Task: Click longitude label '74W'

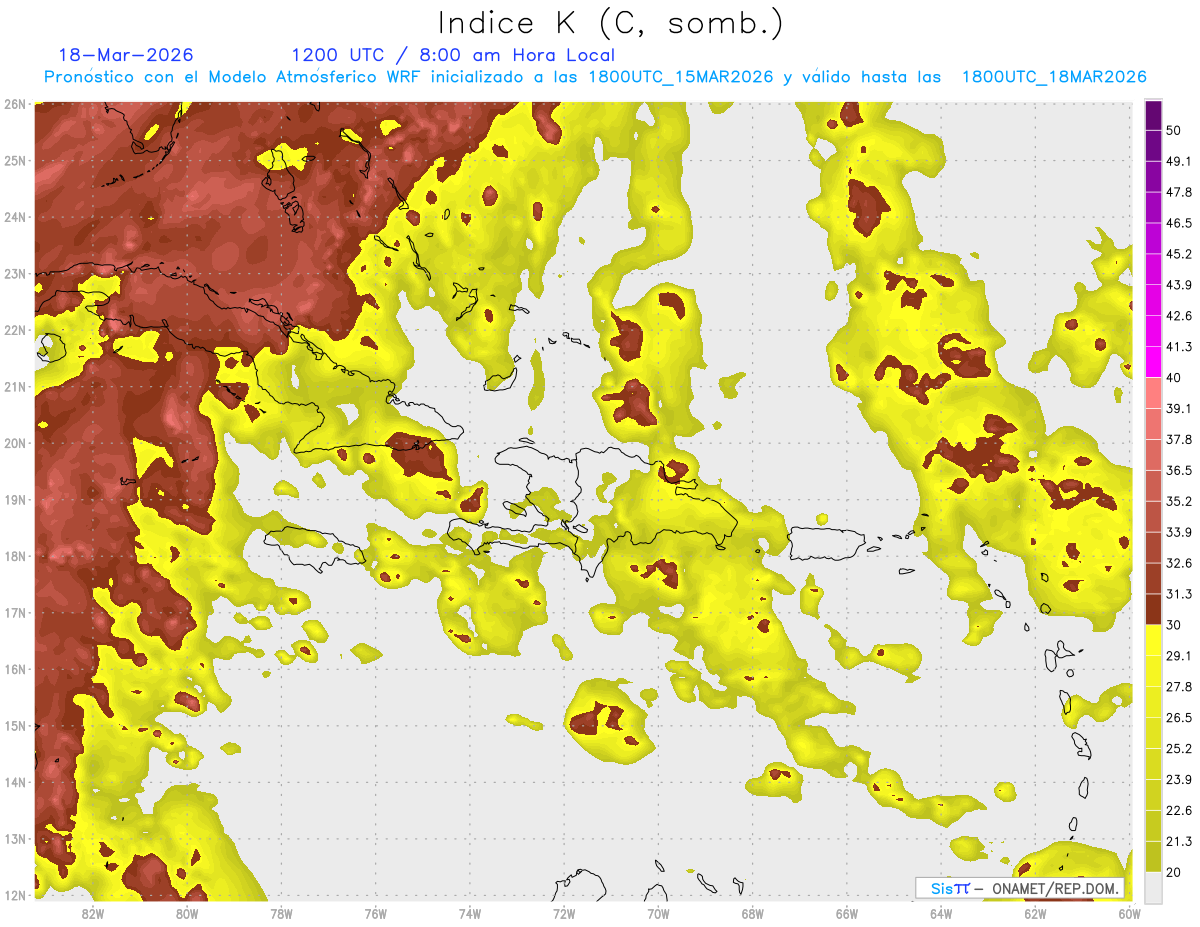Action: [x=469, y=914]
